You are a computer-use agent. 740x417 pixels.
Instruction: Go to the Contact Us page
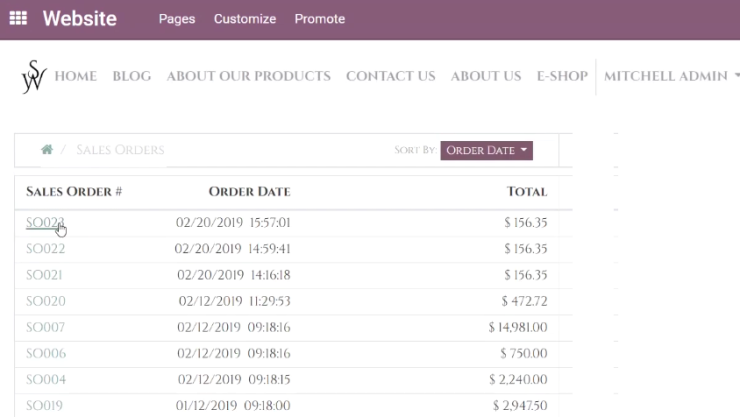[390, 76]
